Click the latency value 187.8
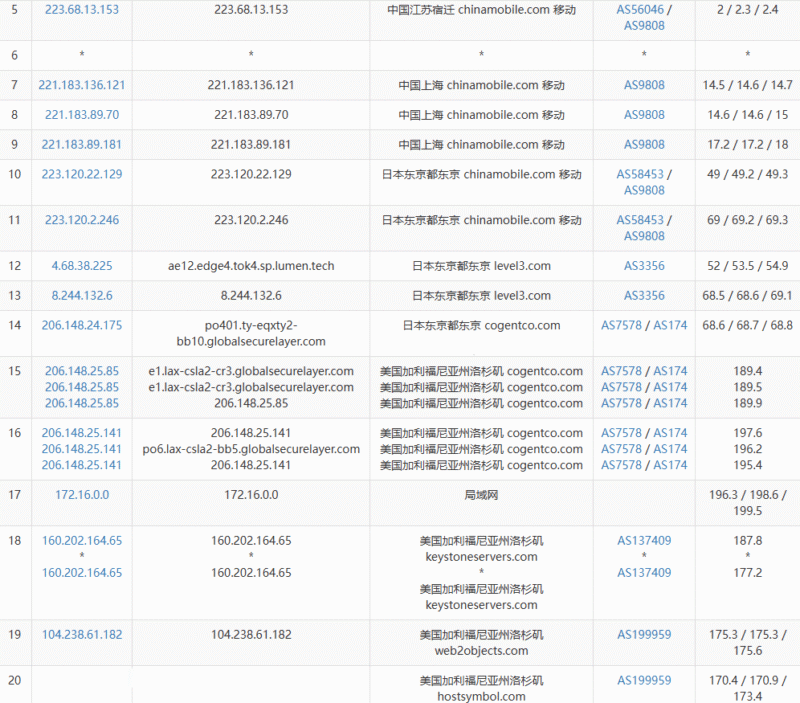Image resolution: width=800 pixels, height=703 pixels. point(747,540)
